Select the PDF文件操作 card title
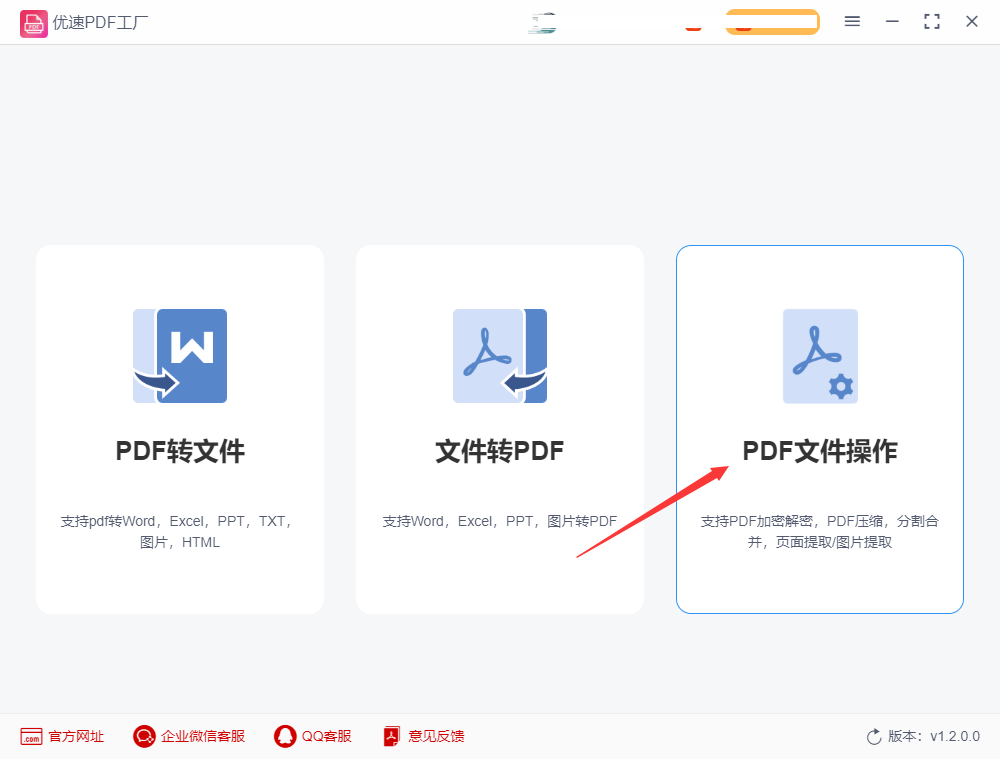1000x760 pixels. pyautogui.click(x=820, y=451)
